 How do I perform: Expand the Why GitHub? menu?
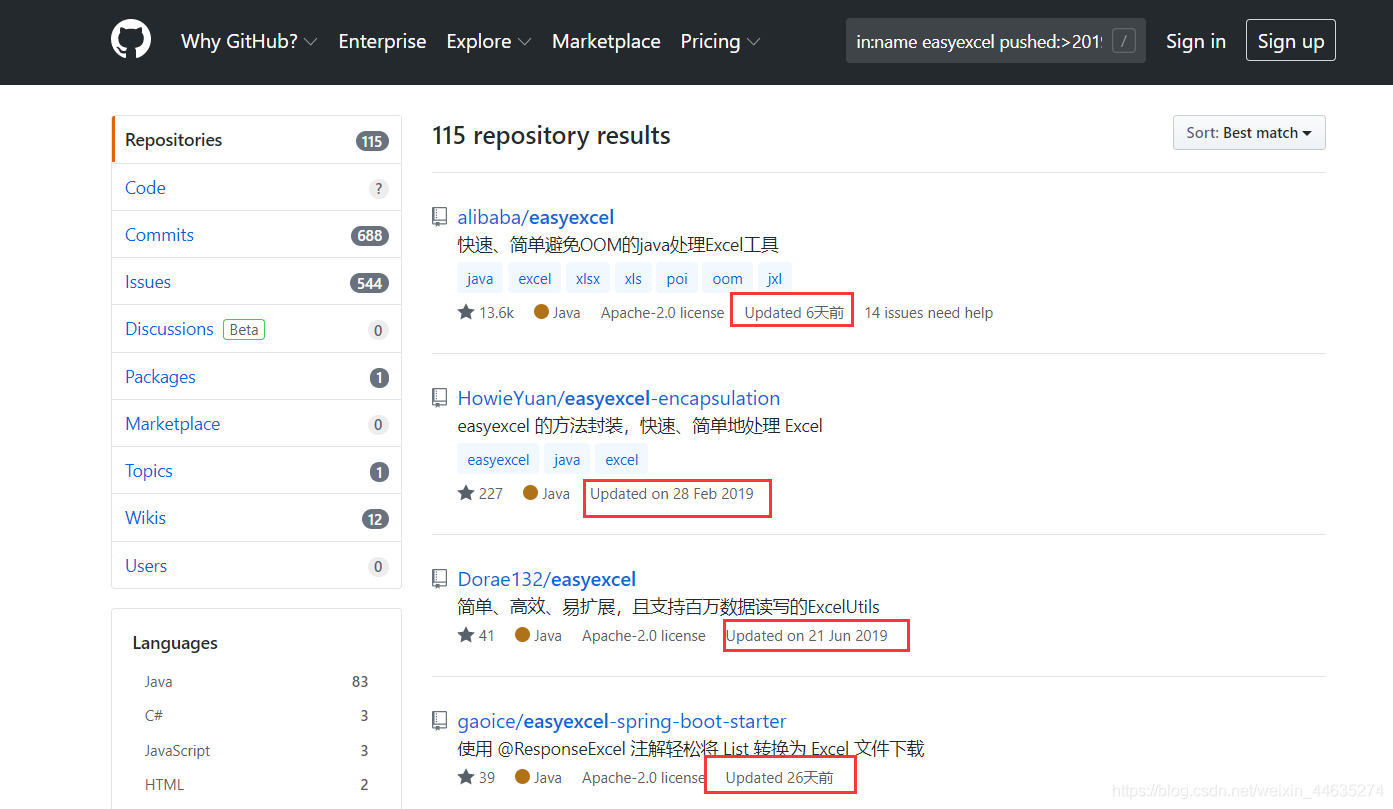(249, 41)
